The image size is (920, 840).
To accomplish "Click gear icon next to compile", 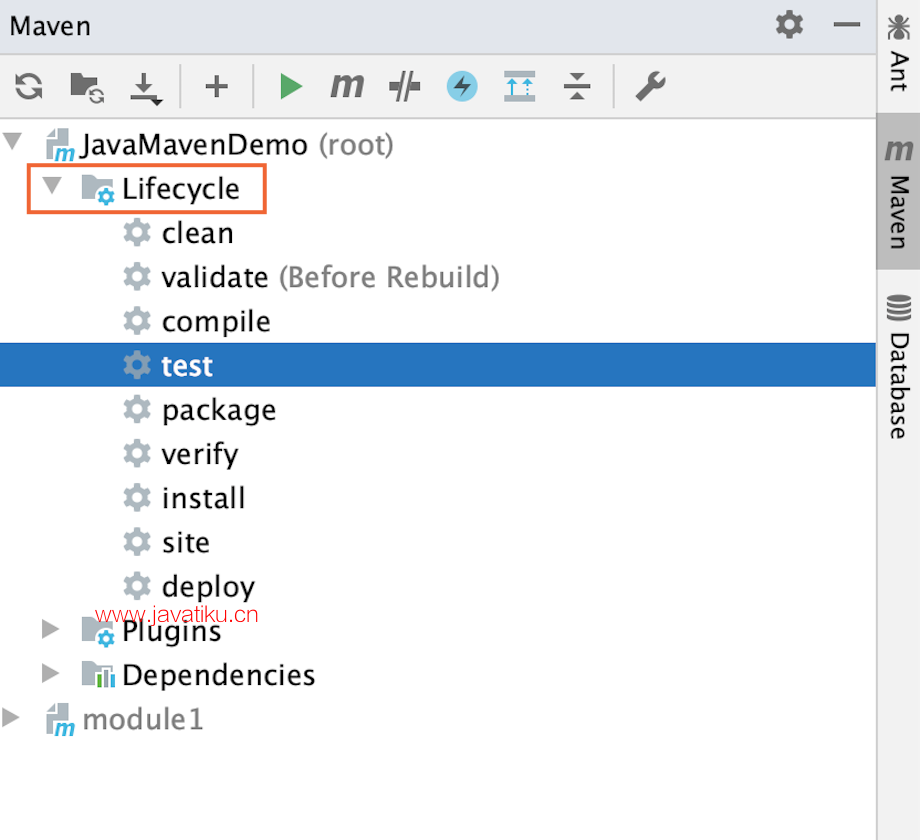I will pos(137,321).
